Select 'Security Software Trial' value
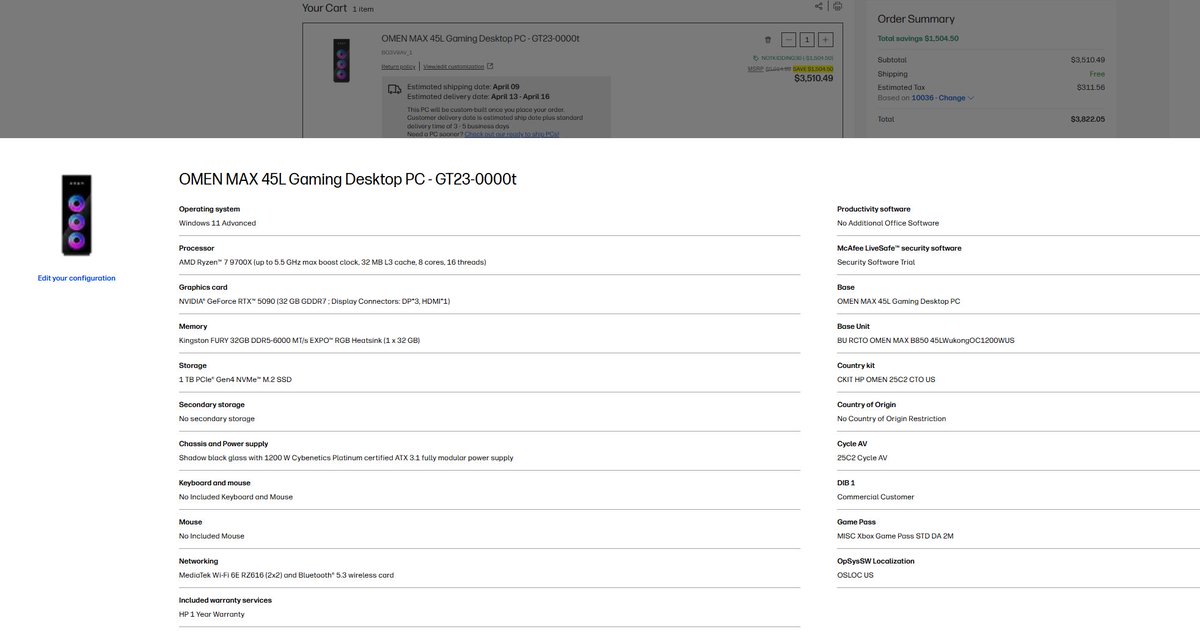 tap(876, 262)
